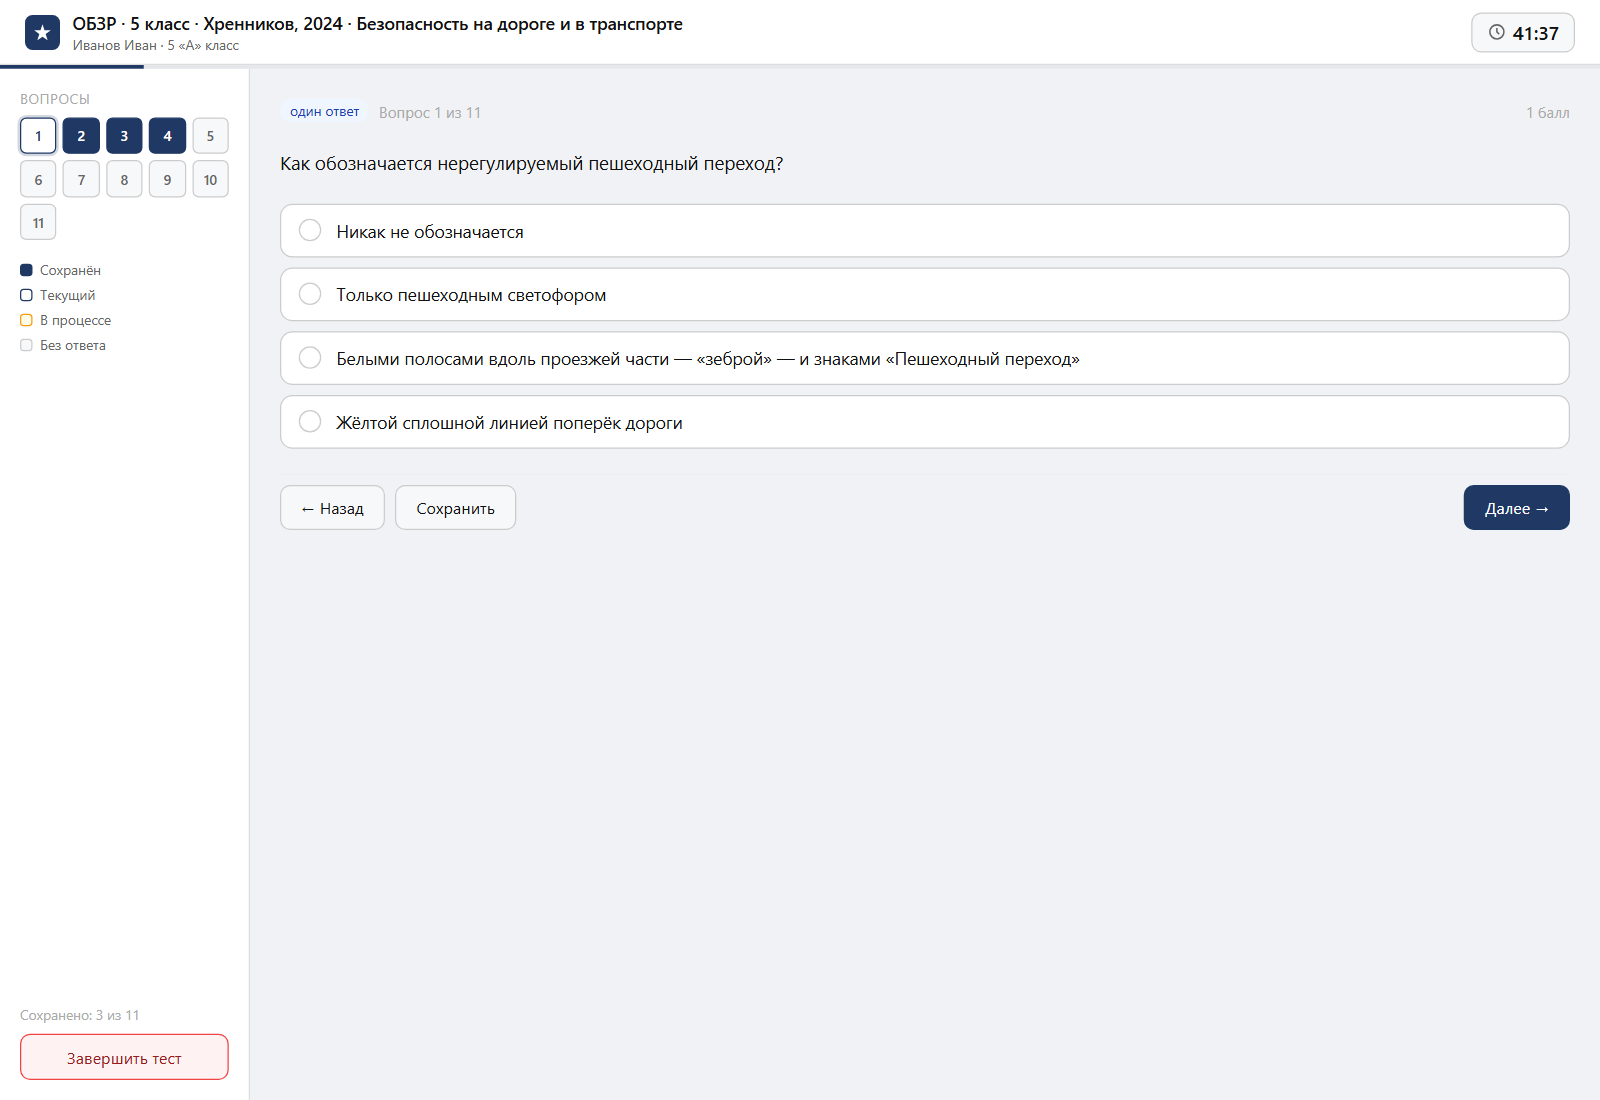Click the «Без ответа» legend entry

(x=63, y=345)
